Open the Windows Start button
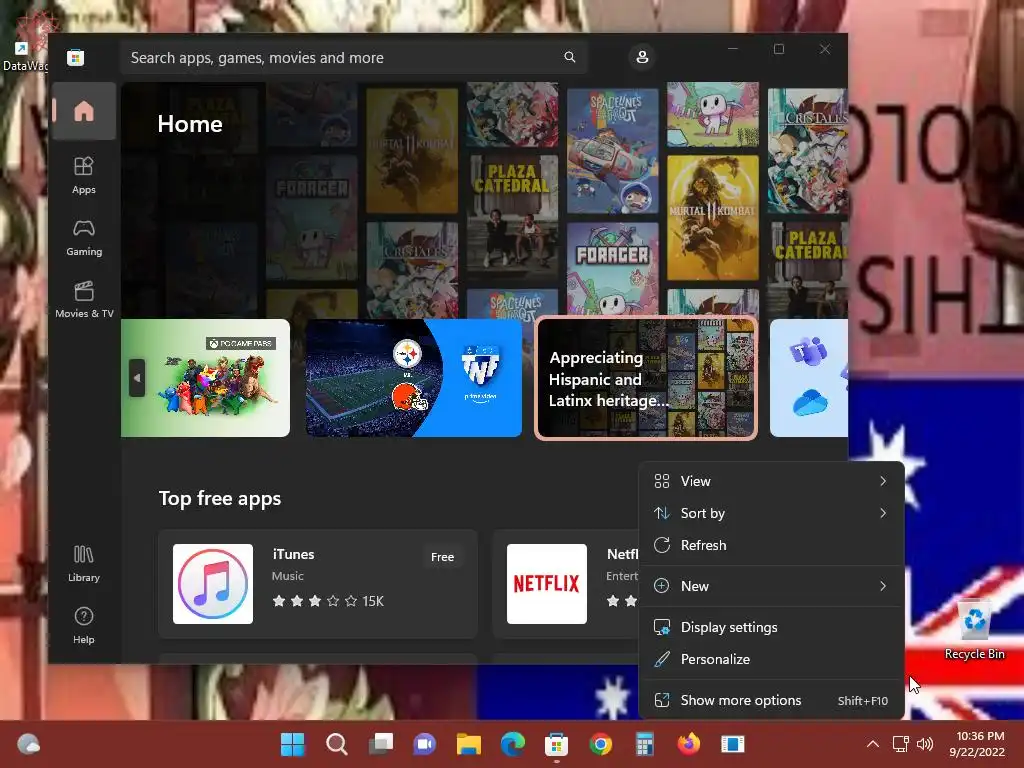This screenshot has height=768, width=1024. tap(293, 744)
